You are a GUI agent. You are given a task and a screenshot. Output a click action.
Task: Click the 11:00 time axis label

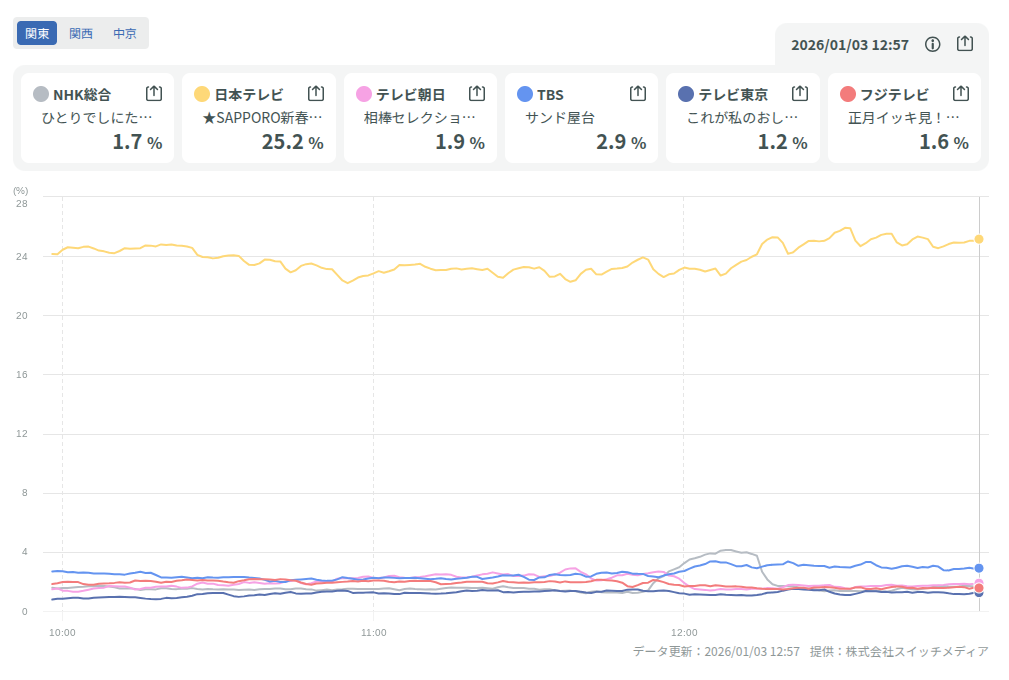coord(373,632)
